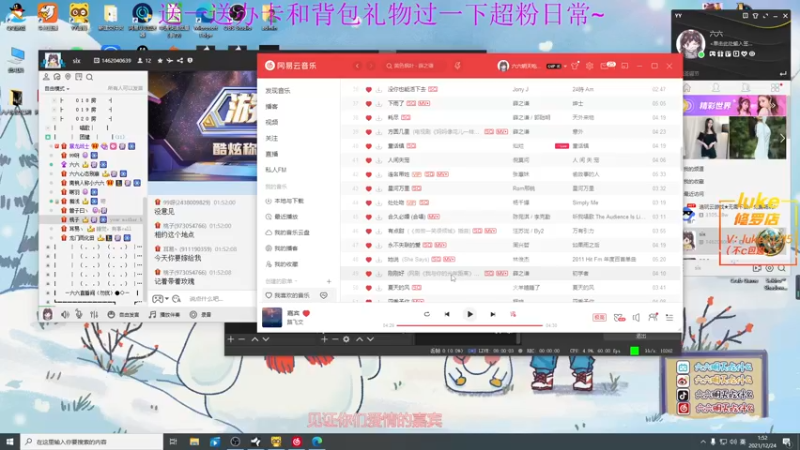
Task: Open heartbeat mode icon beside 我喜欢的音乐
Action: (323, 295)
